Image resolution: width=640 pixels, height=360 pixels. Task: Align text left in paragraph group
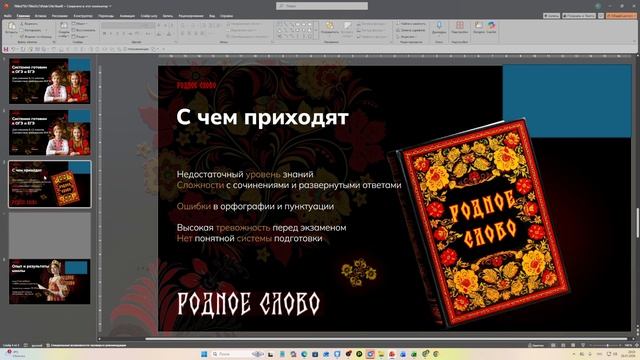tap(182, 34)
